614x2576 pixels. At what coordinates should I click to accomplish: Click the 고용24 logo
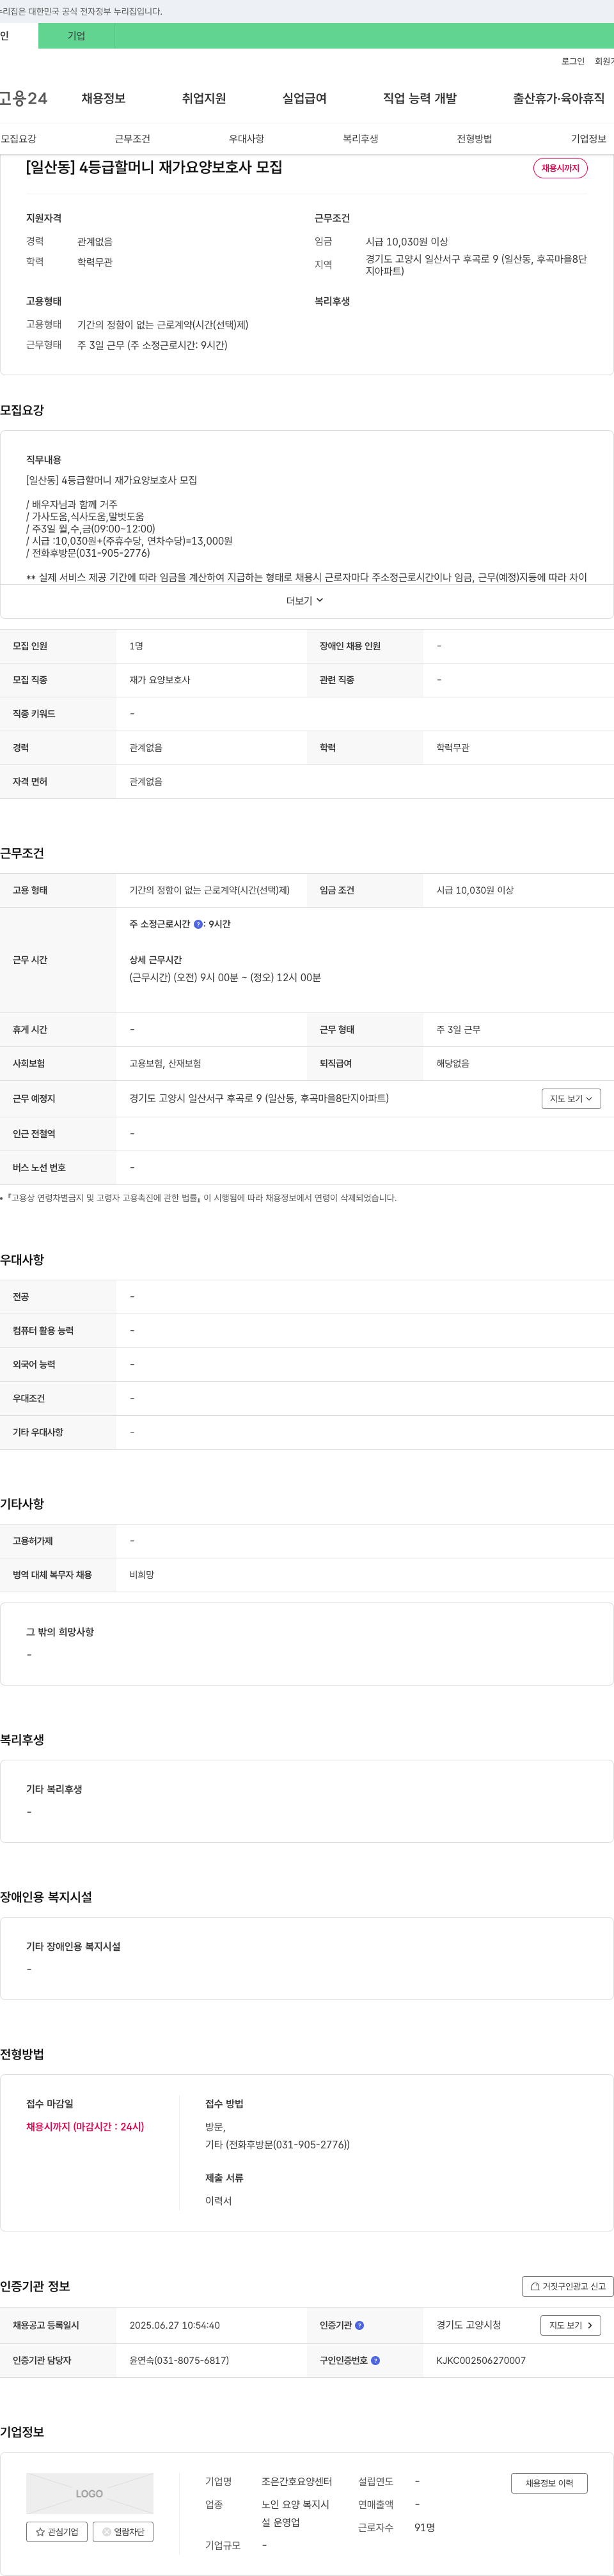23,98
